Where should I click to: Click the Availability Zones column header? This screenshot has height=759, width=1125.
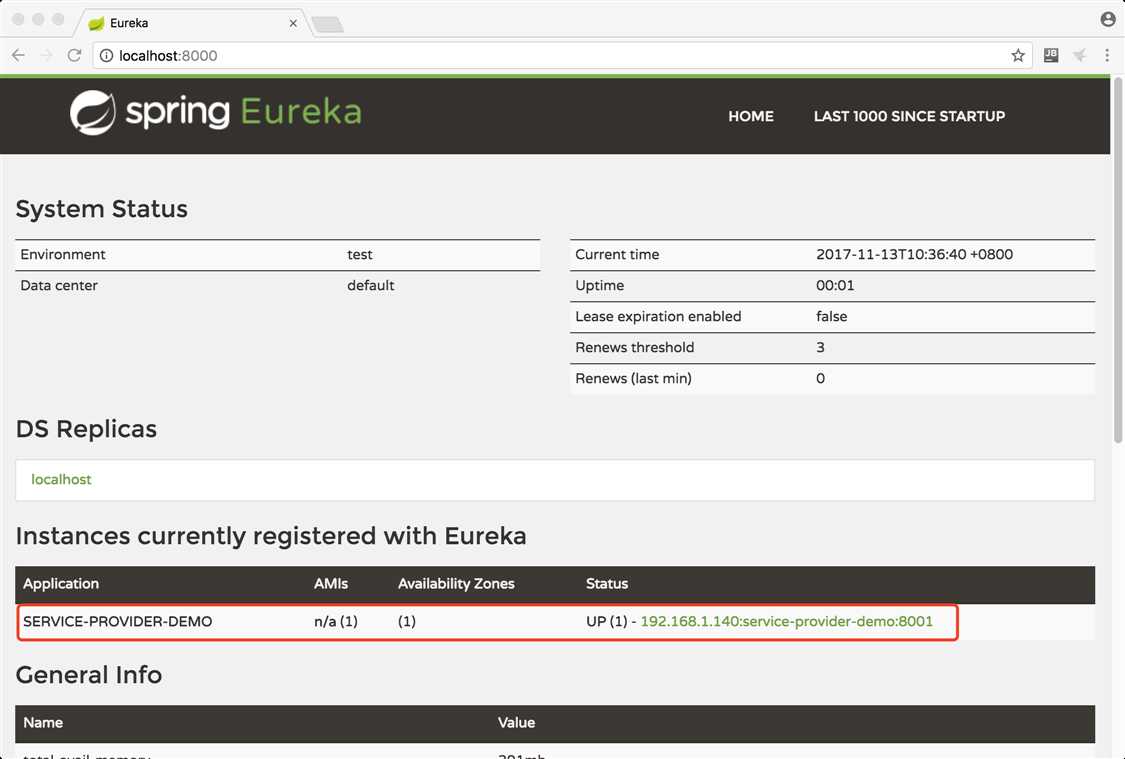(x=456, y=584)
